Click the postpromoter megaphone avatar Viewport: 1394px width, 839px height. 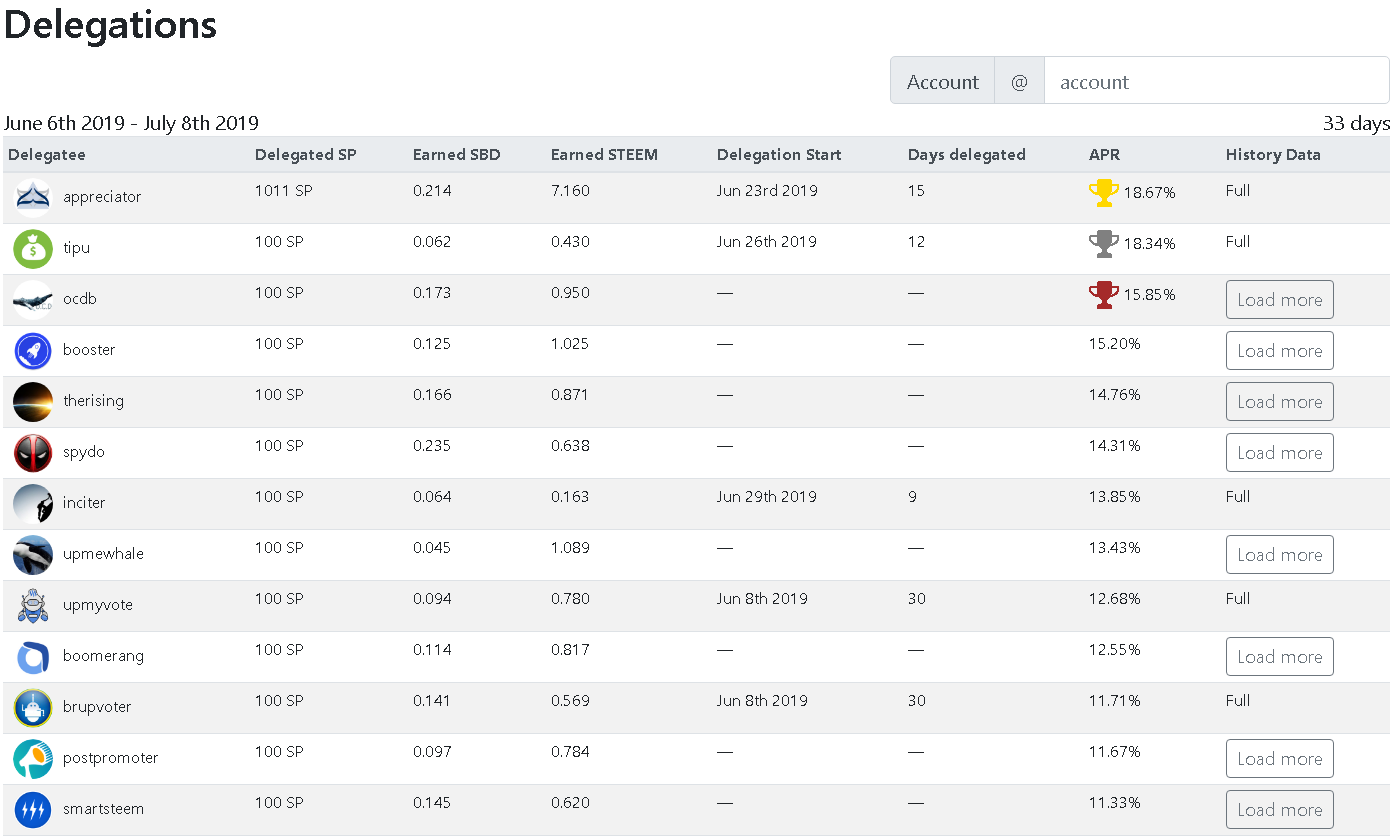[x=33, y=759]
